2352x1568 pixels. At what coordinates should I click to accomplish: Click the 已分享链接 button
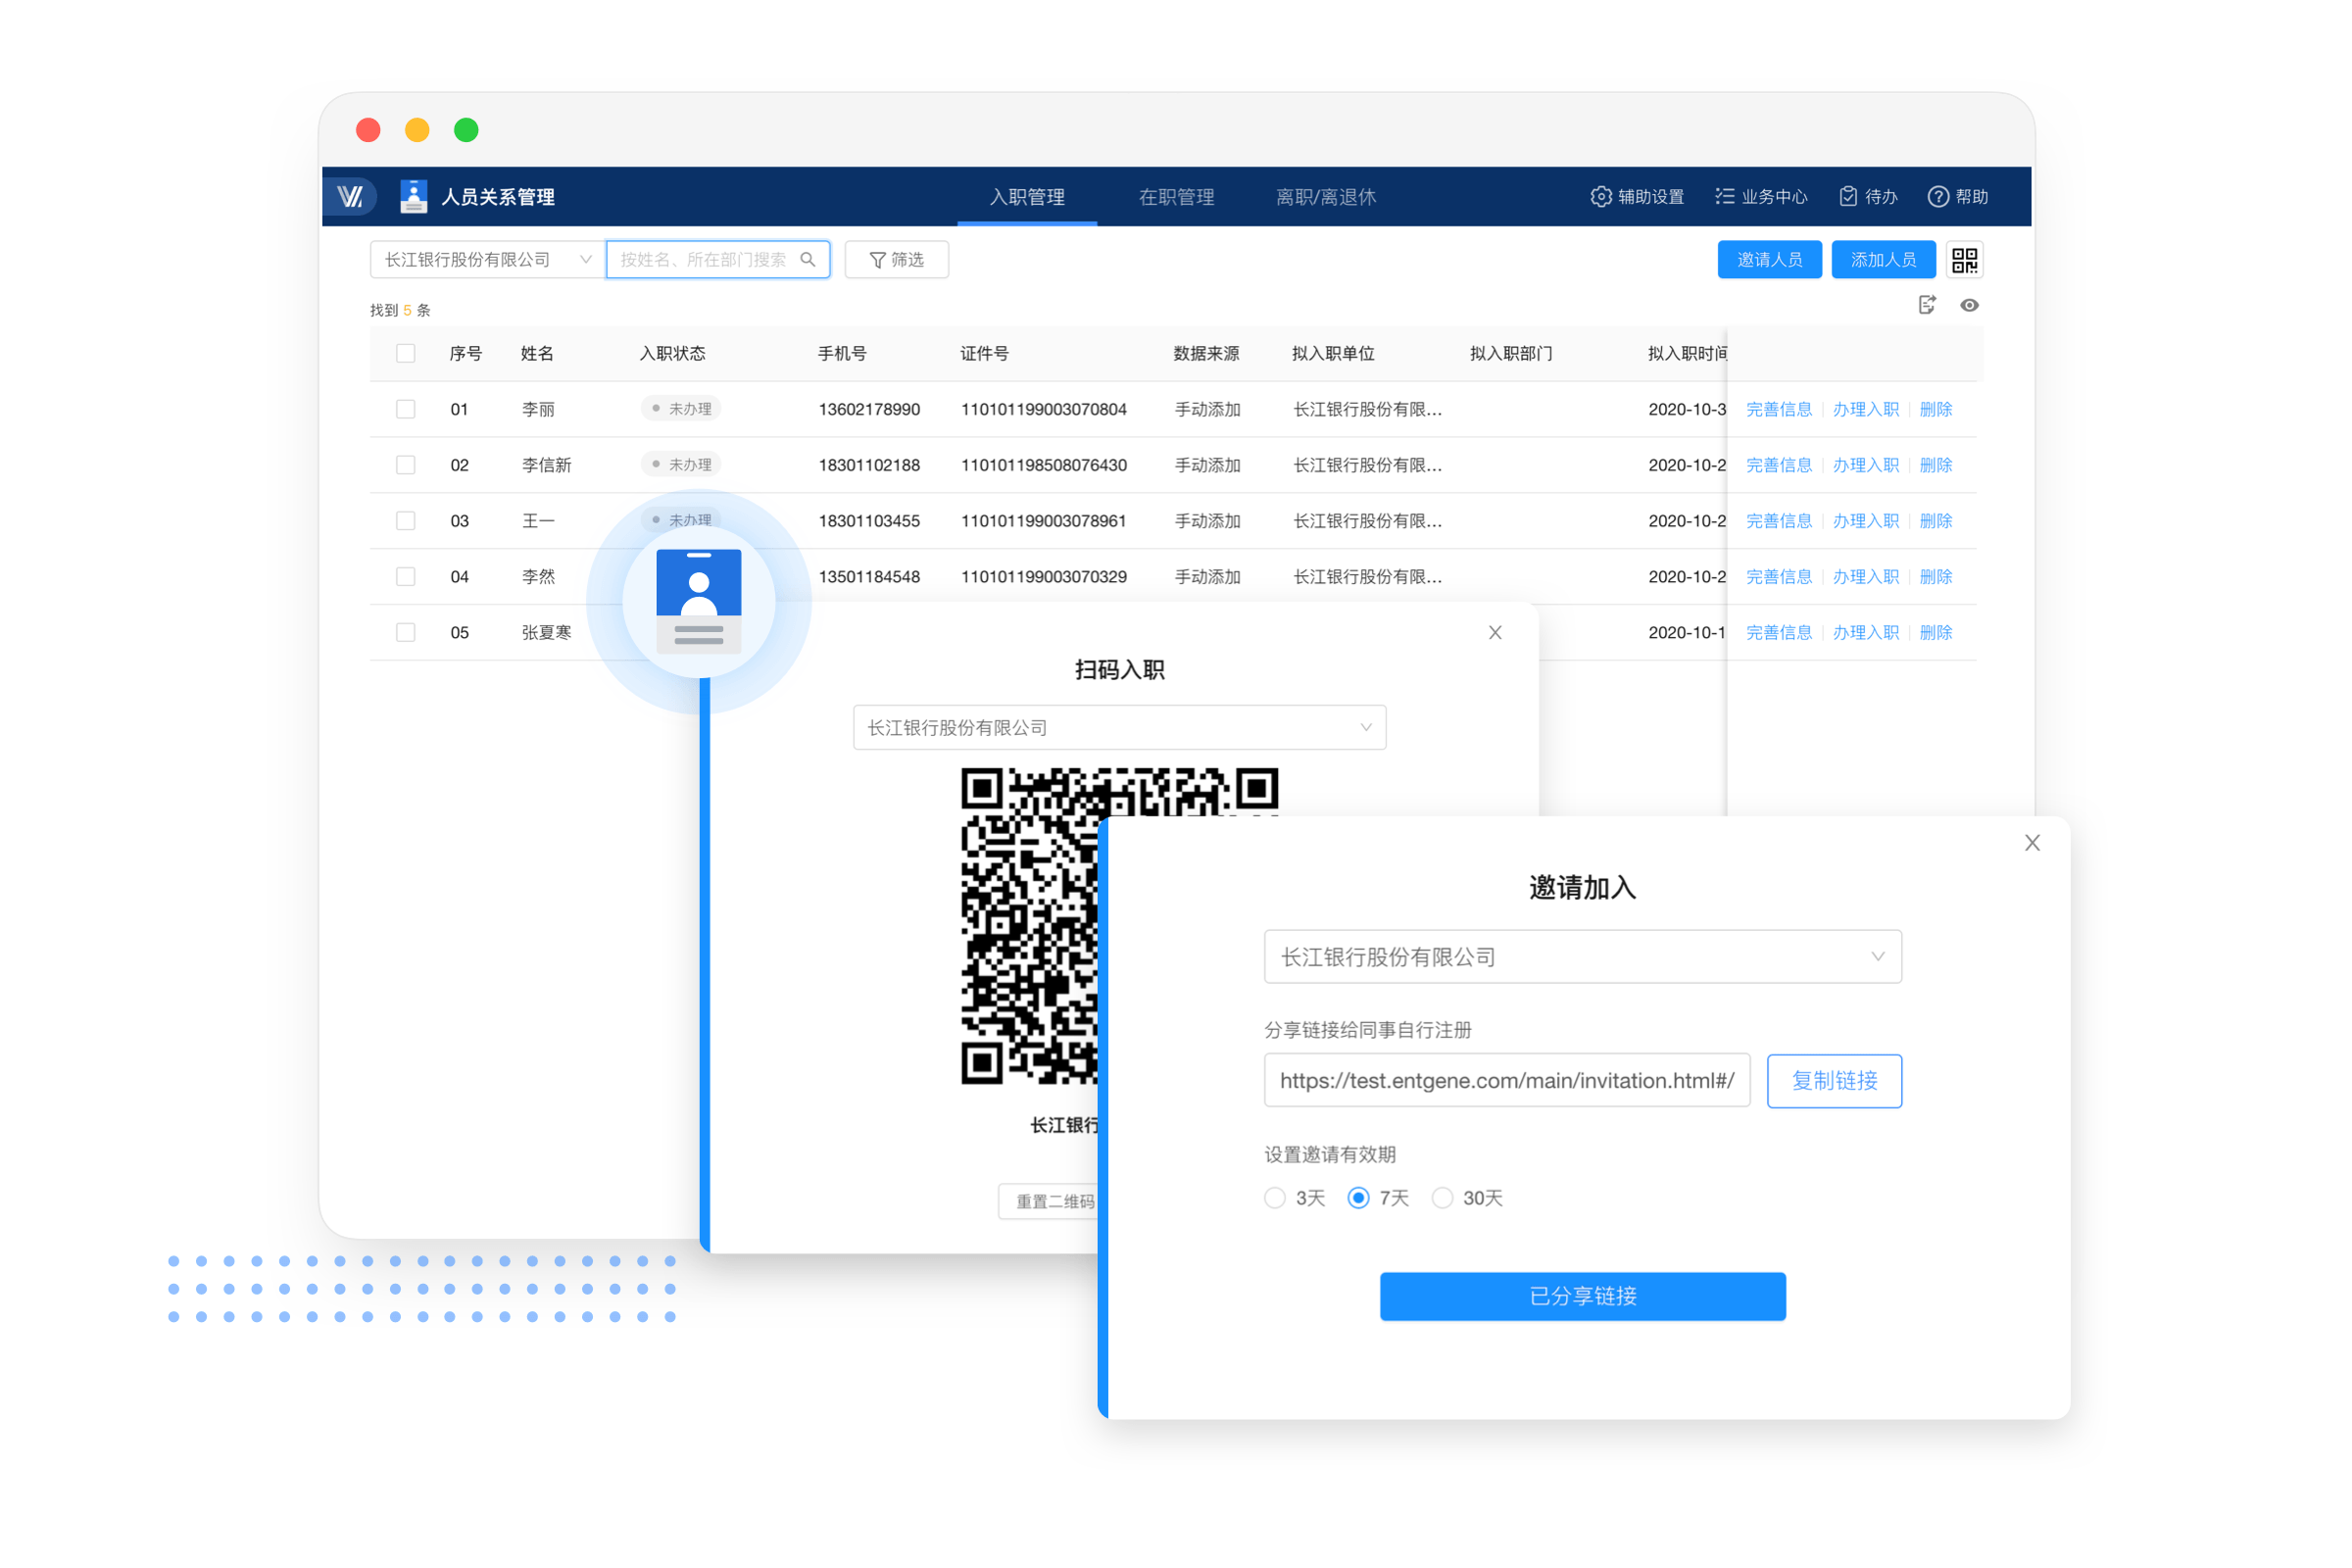click(1582, 1297)
